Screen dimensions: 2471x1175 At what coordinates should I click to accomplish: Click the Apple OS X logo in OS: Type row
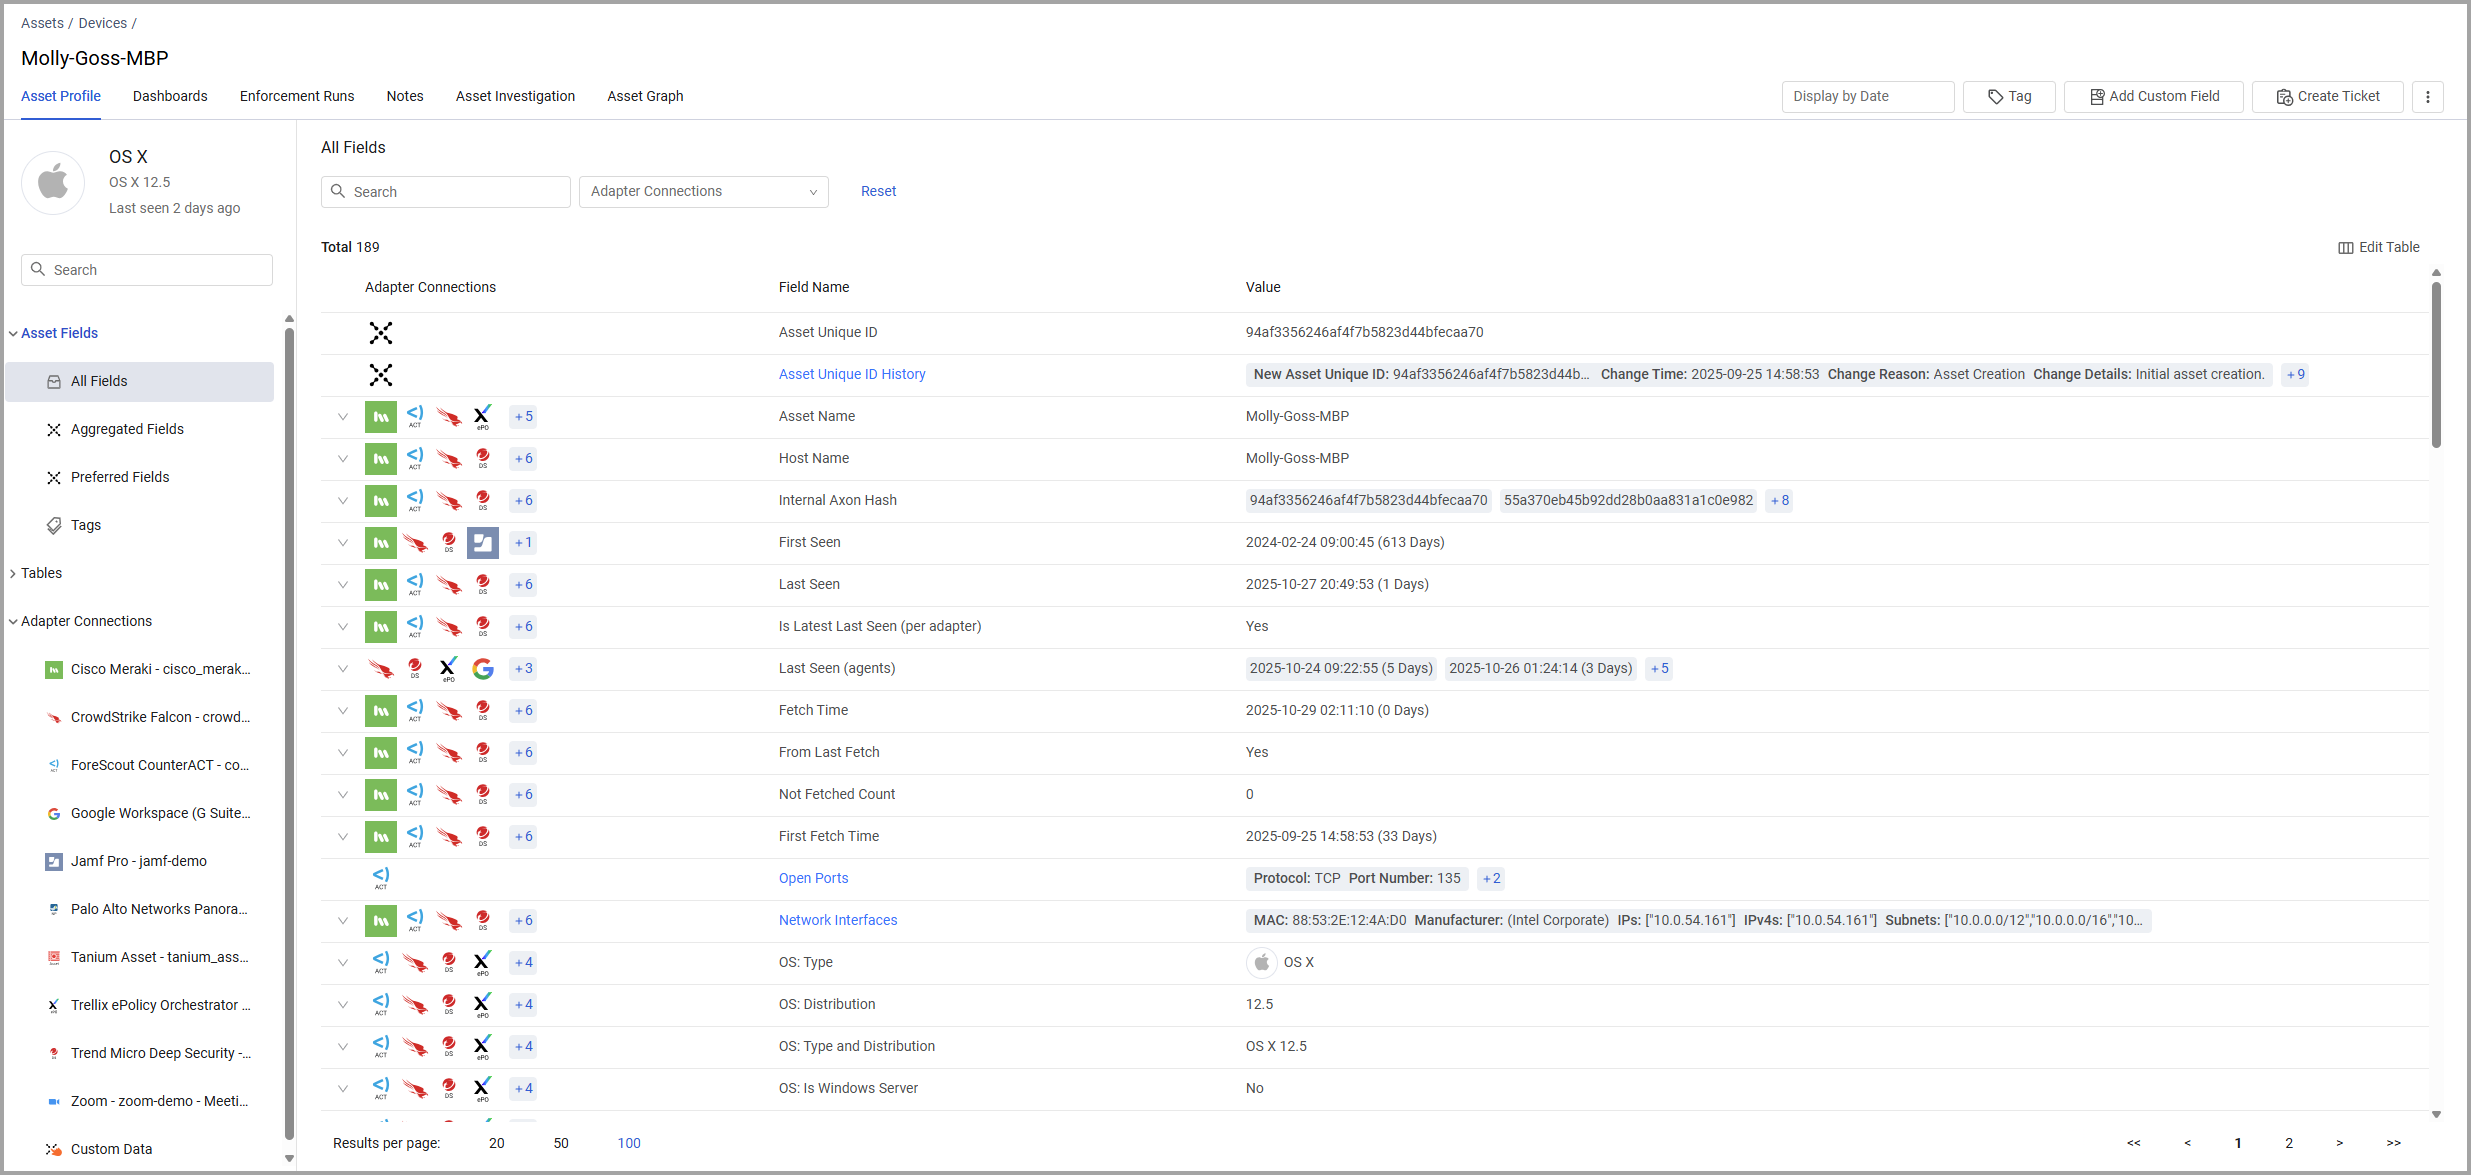(x=1262, y=962)
